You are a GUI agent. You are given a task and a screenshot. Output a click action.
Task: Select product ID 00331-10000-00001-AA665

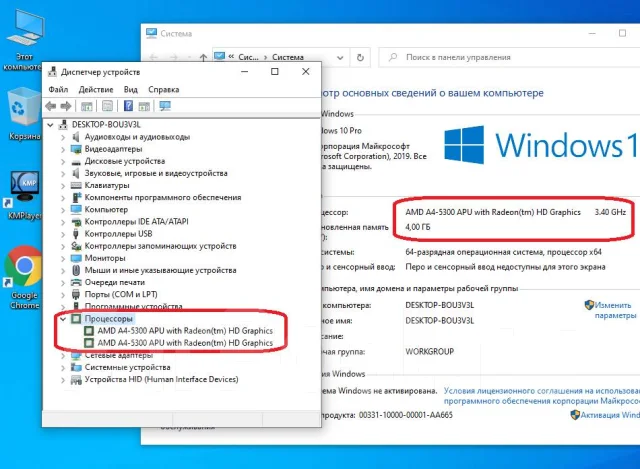click(x=406, y=415)
